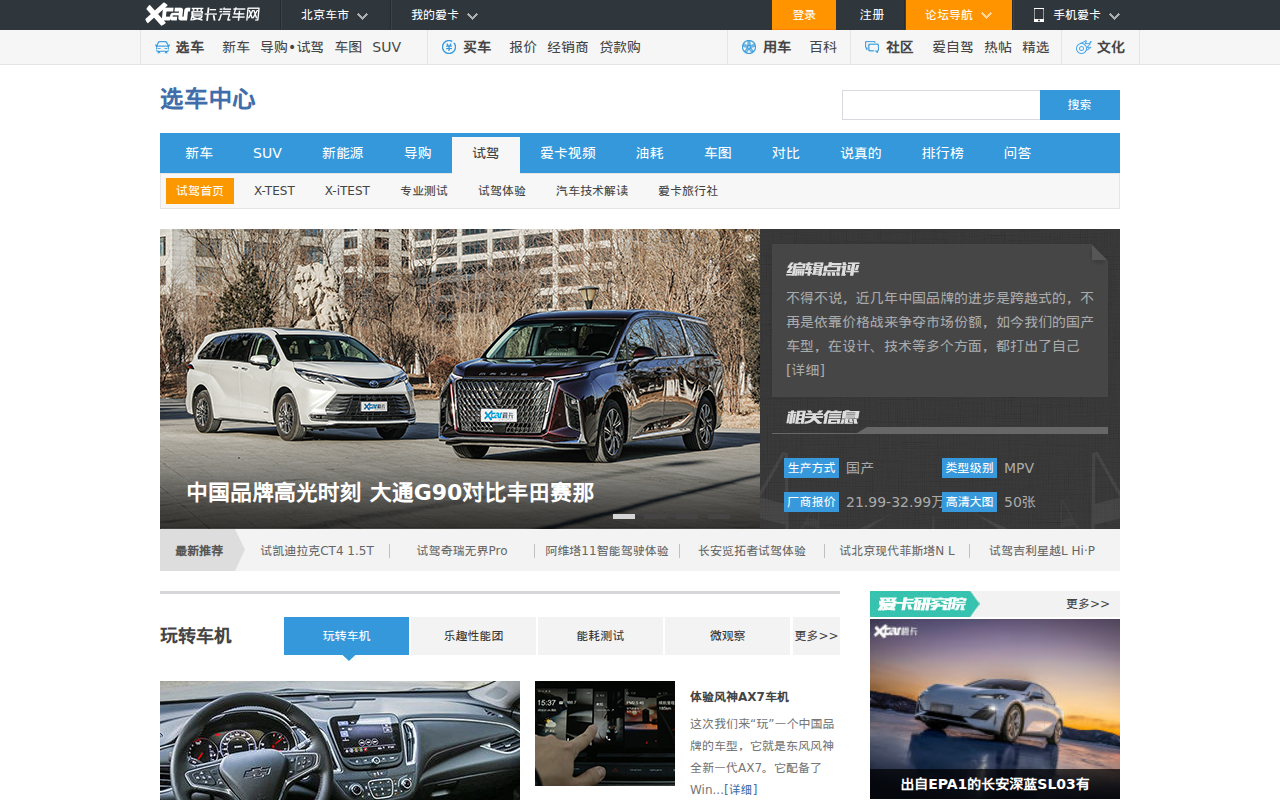The height and width of the screenshot is (800, 1280).
Task: Expand the 手机爱卡 dropdown arrow
Action: [1114, 16]
